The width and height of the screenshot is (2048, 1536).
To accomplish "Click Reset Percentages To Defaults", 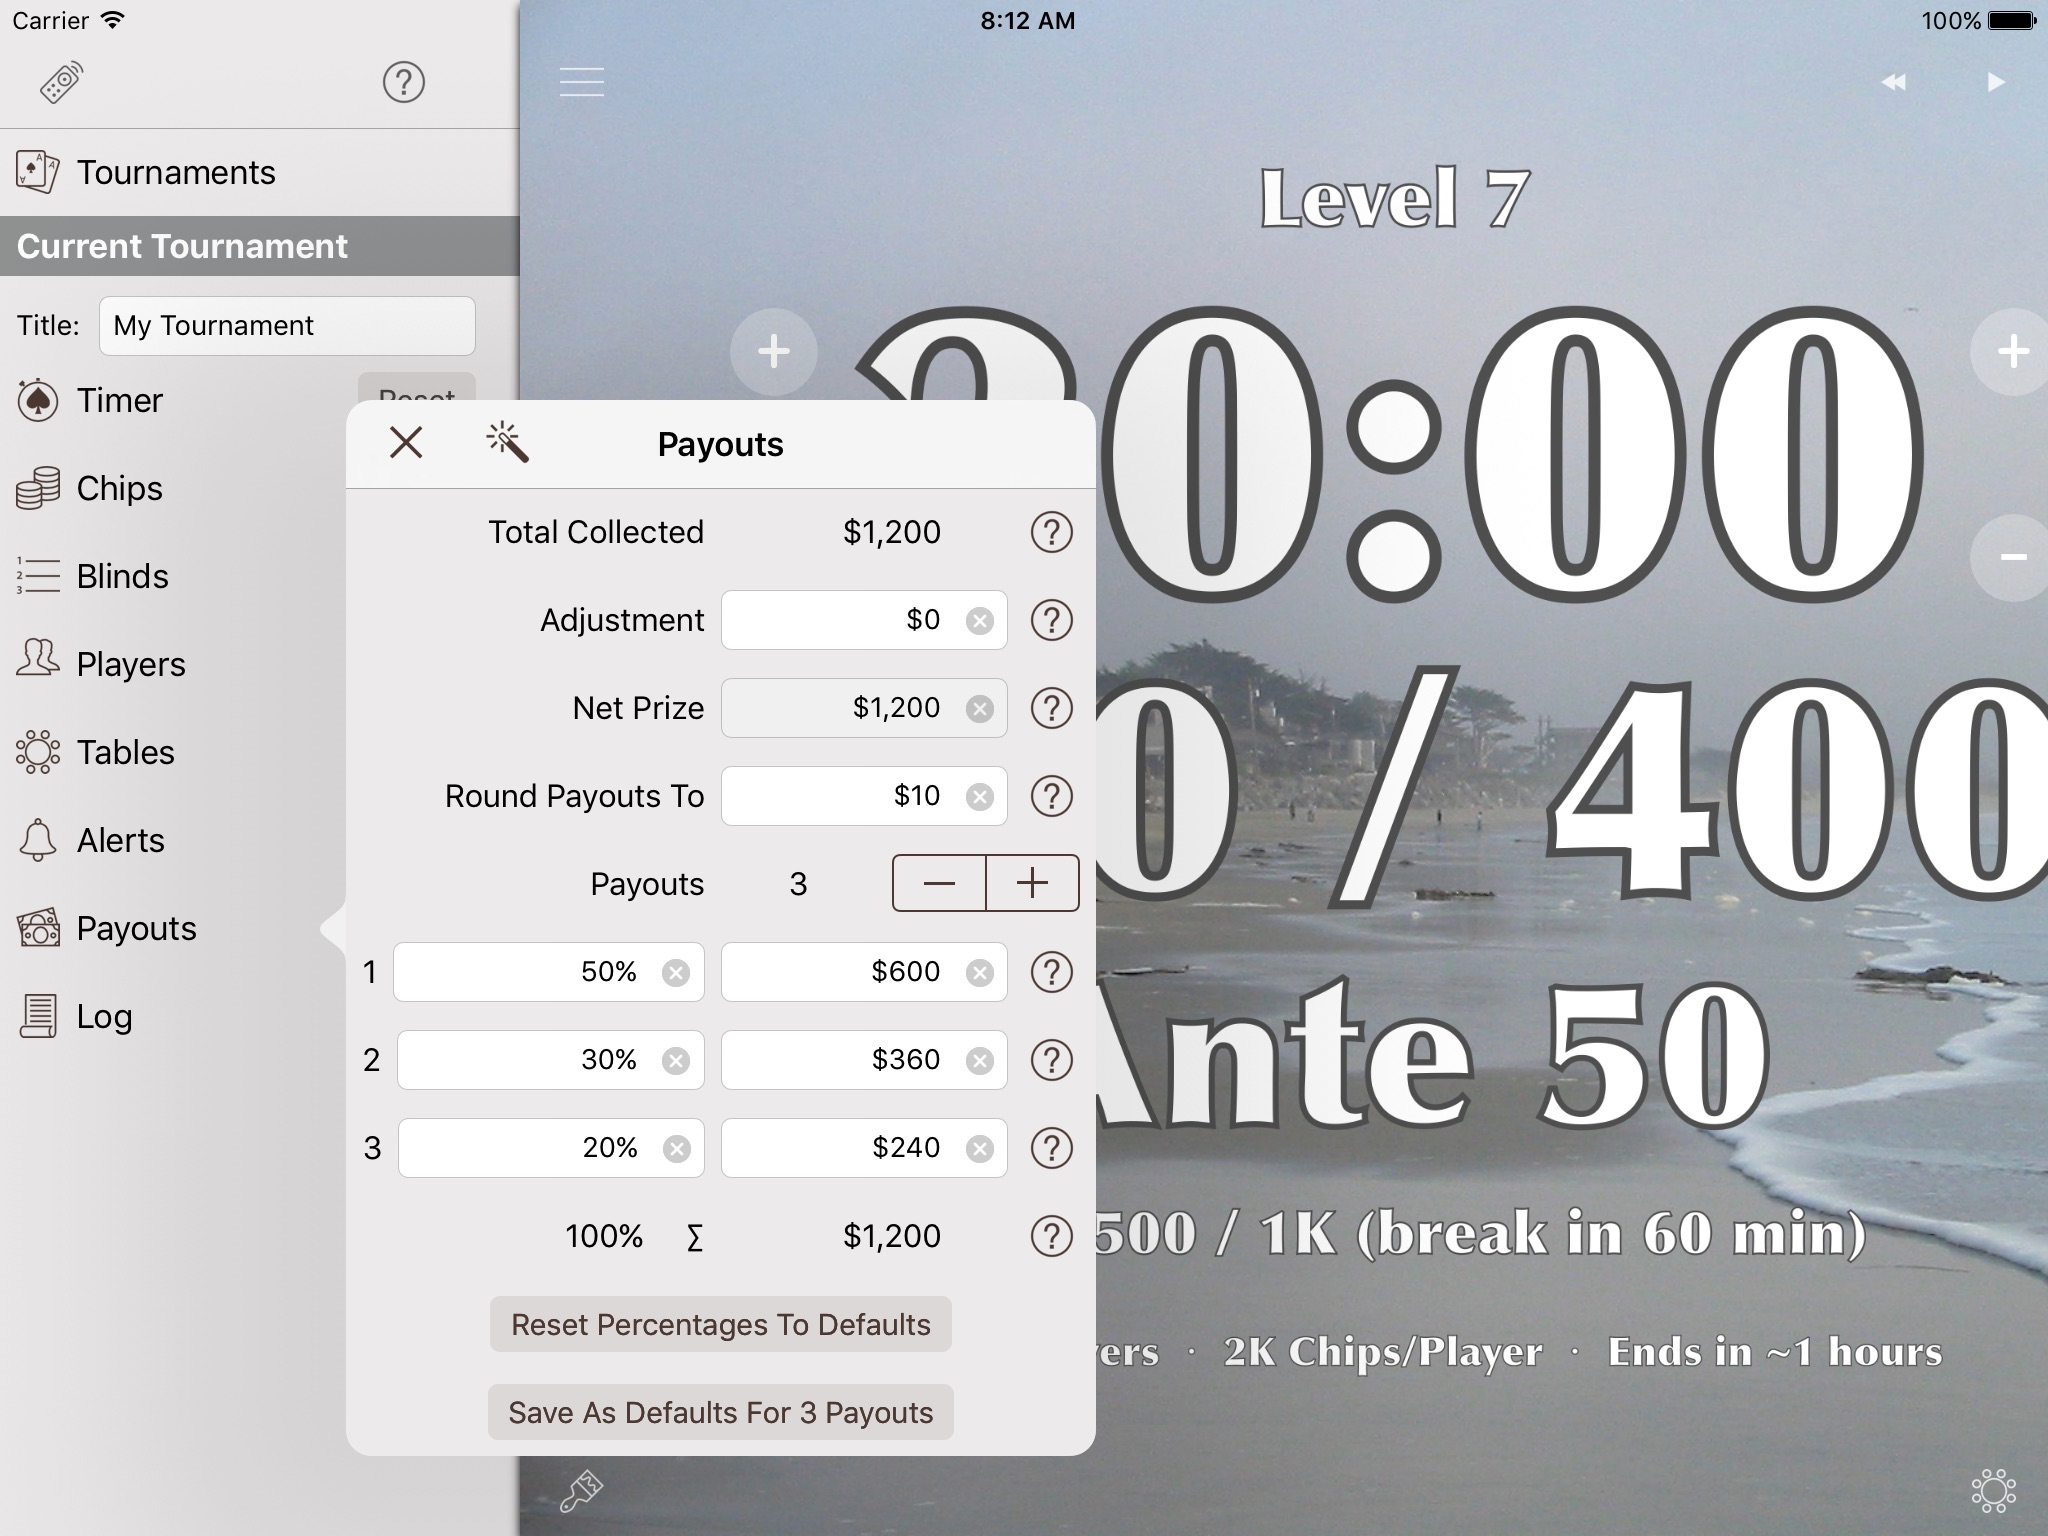I will (x=720, y=1324).
